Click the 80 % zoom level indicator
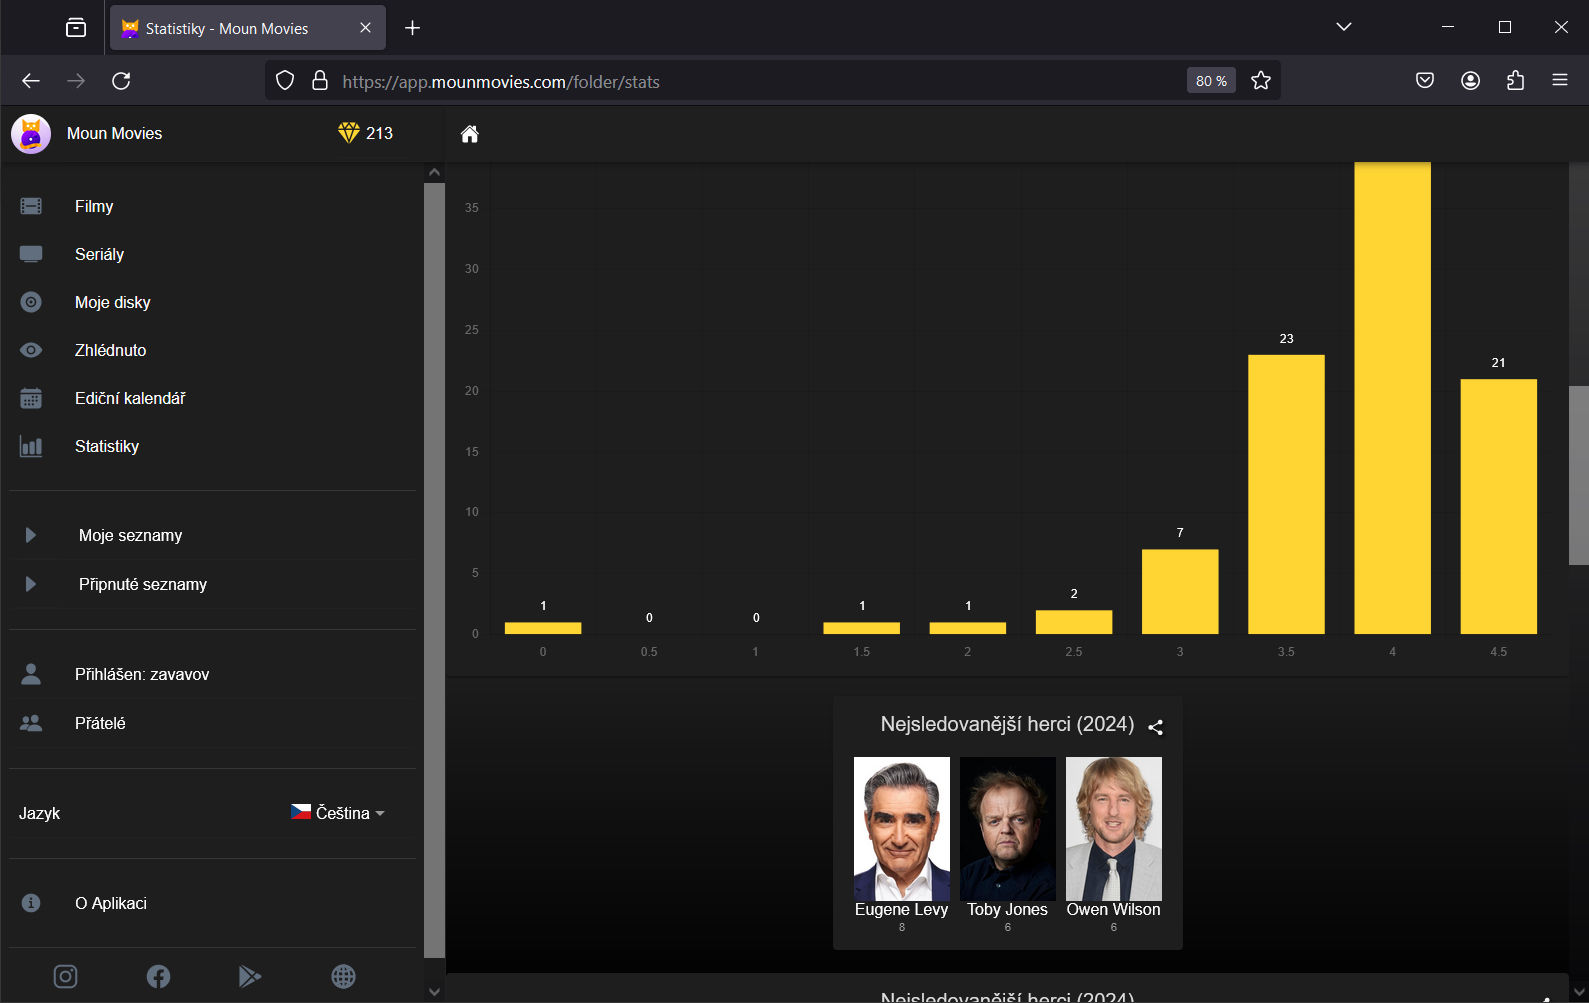This screenshot has height=1003, width=1589. (1210, 81)
